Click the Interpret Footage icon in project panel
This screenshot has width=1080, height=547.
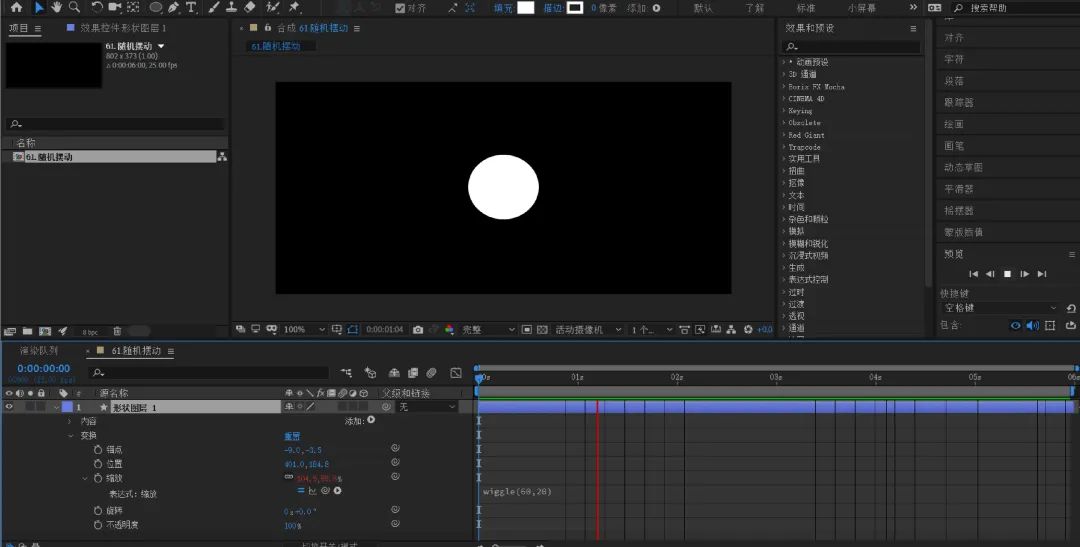pos(9,331)
